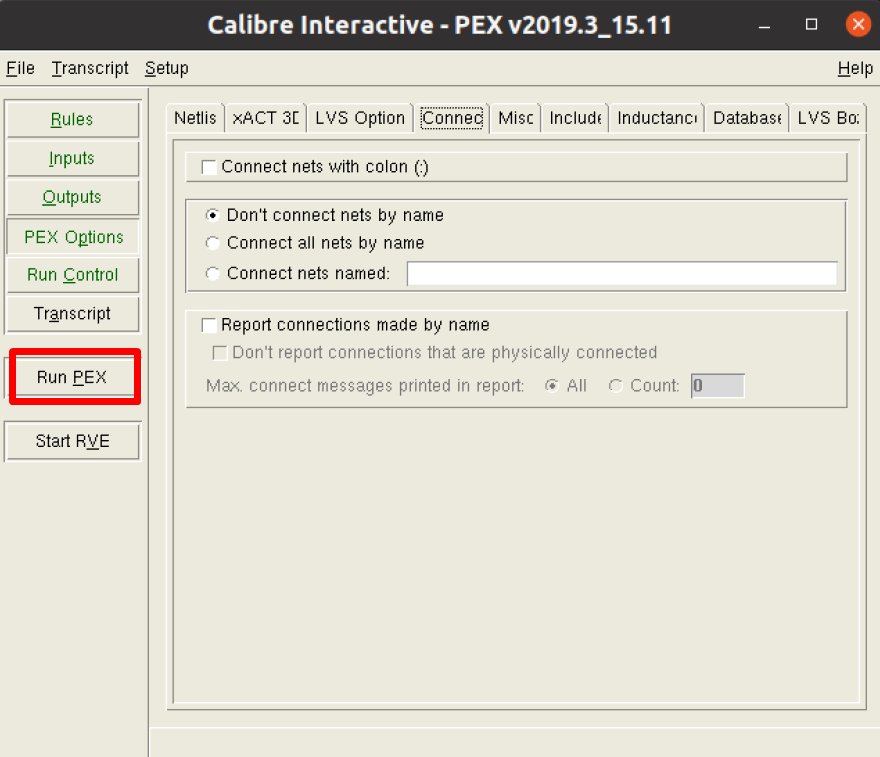Image resolution: width=880 pixels, height=757 pixels.
Task: Switch to the Inductance tab
Action: [x=657, y=118]
